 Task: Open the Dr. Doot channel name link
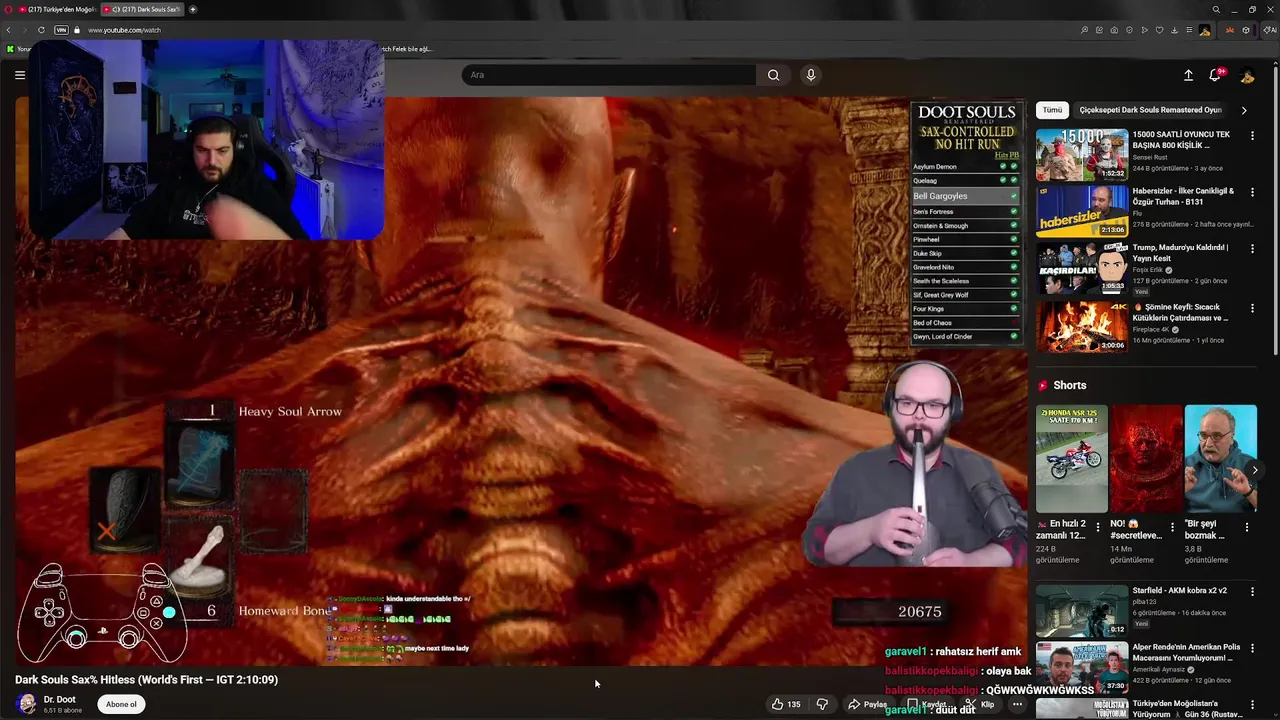59,699
